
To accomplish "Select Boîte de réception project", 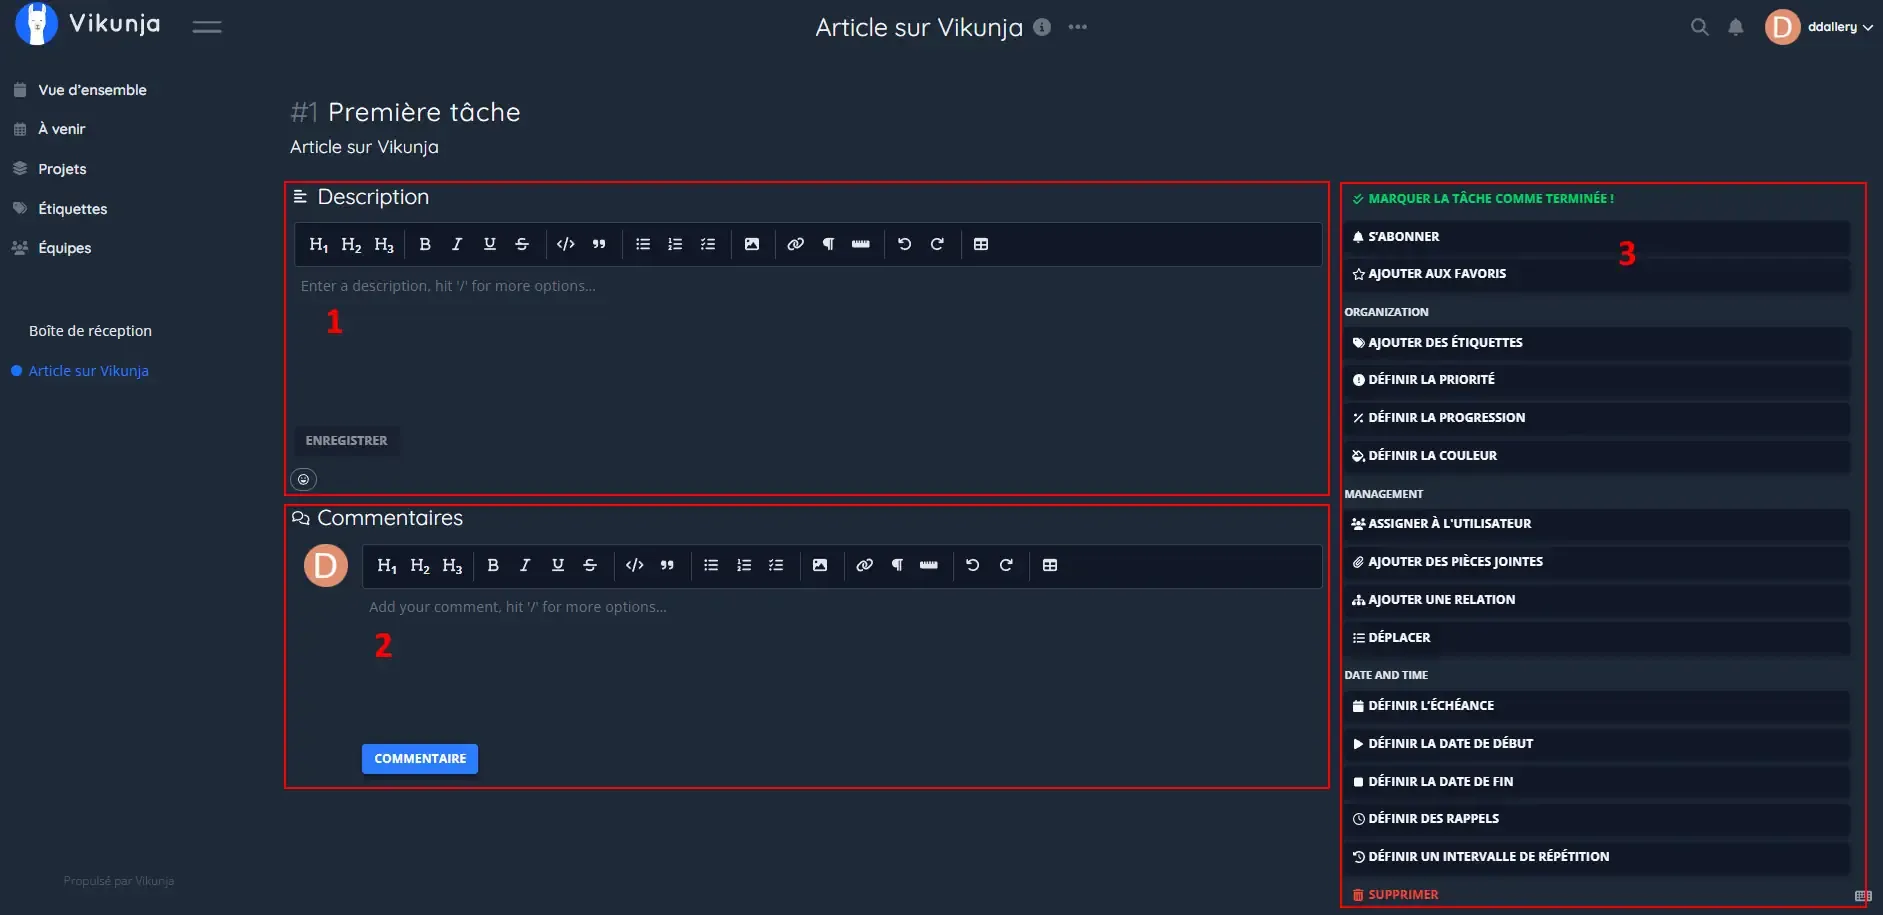I will (x=90, y=331).
